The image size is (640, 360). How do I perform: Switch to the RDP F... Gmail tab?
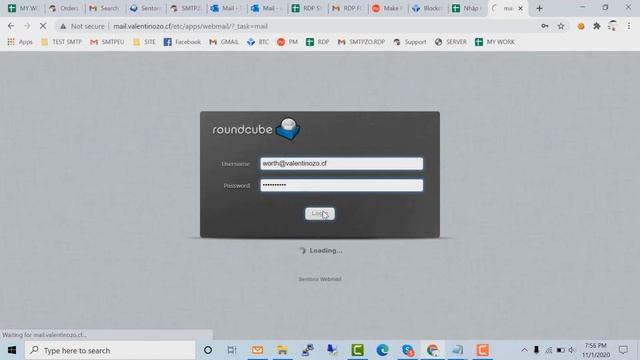[x=347, y=8]
